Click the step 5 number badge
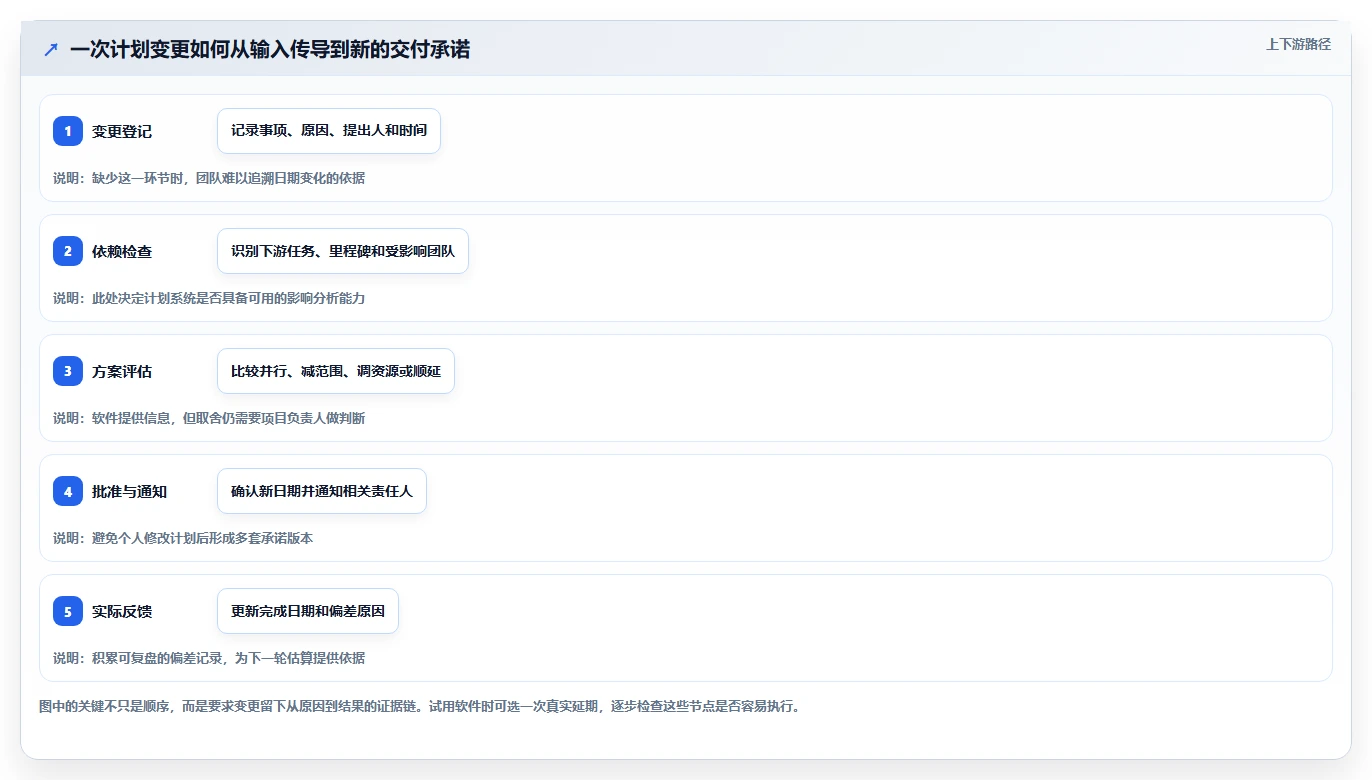 (68, 611)
